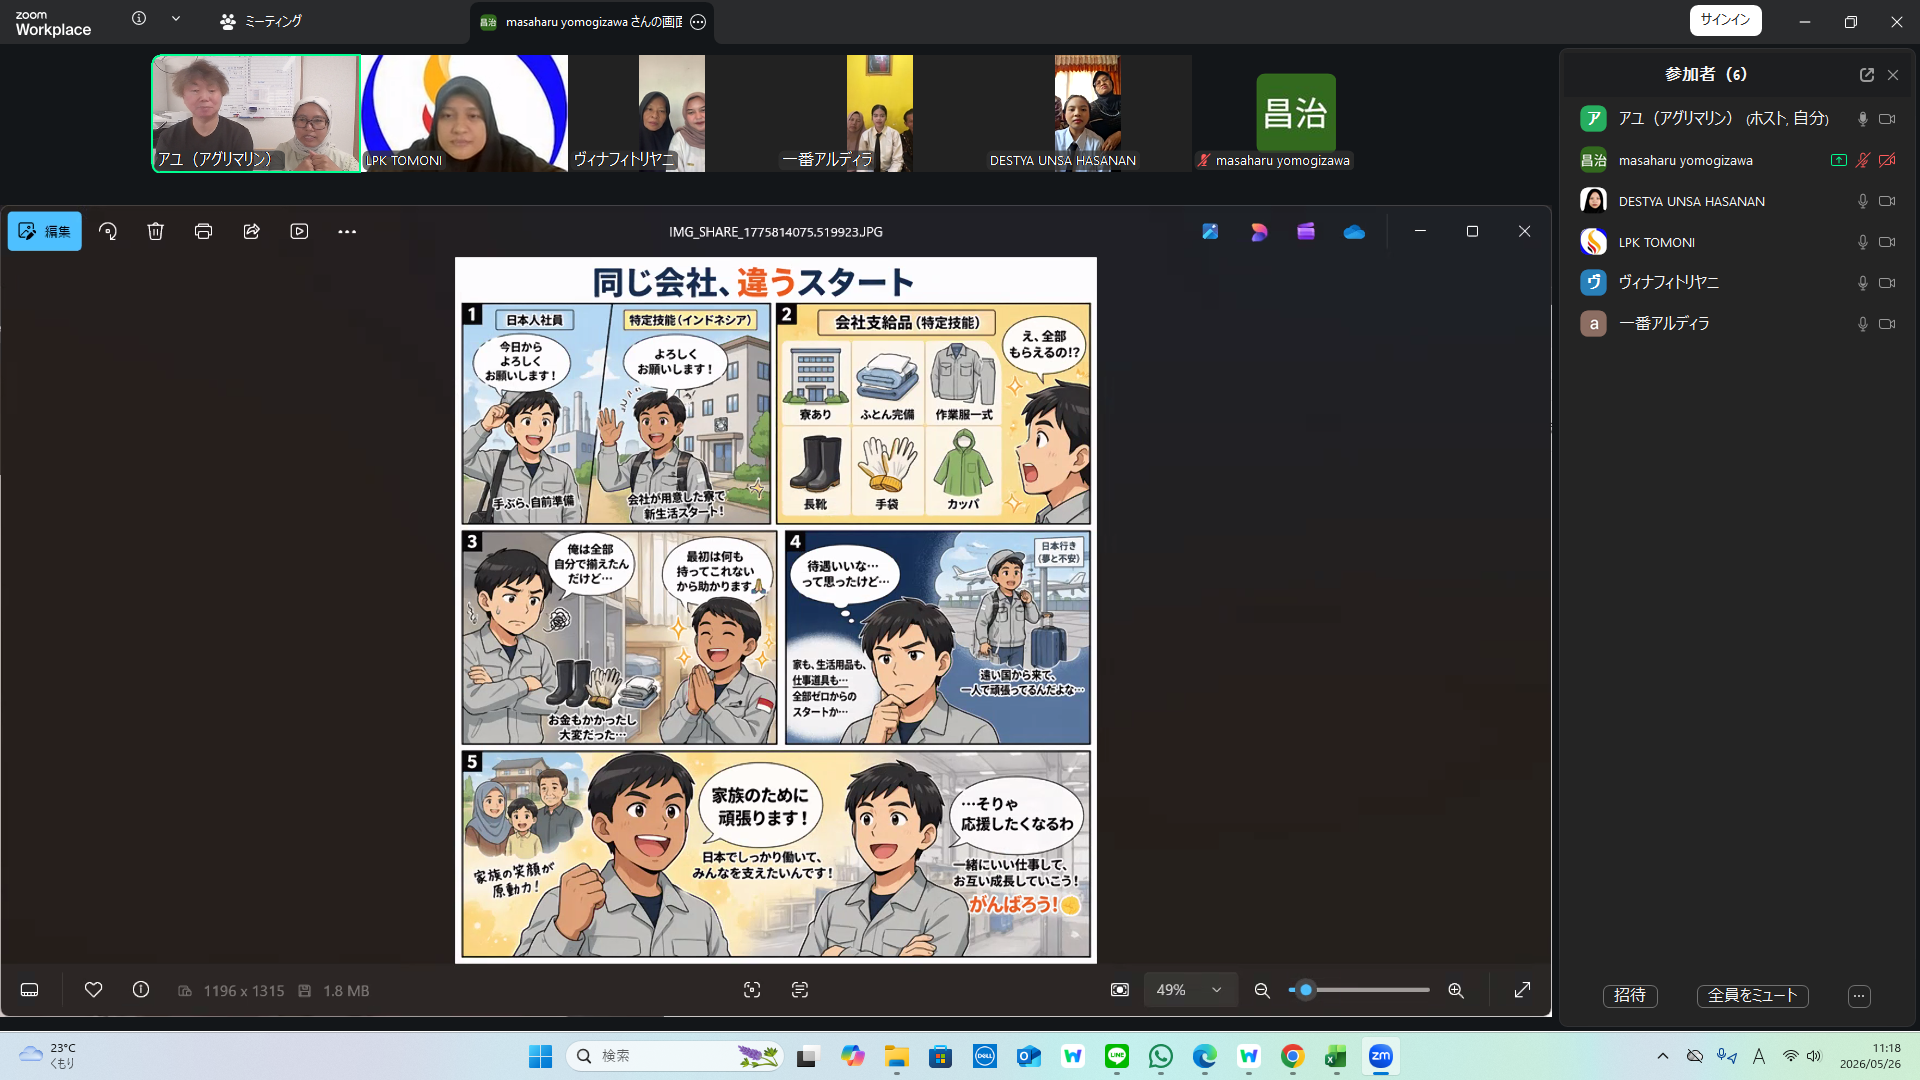This screenshot has height=1080, width=1920.
Task: Zoom out with the minus magnifier
Action: point(1262,990)
